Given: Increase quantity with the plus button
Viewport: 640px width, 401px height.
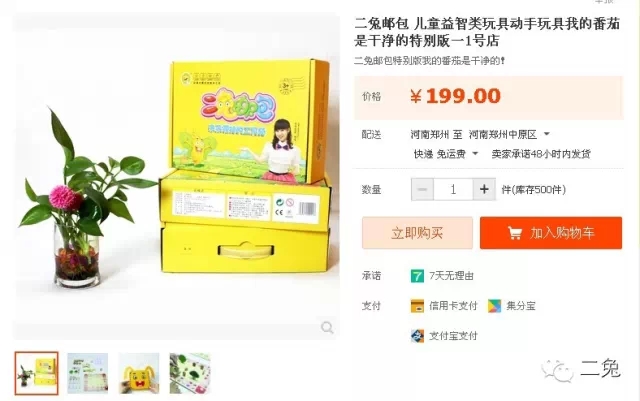Looking at the screenshot, I should (484, 189).
